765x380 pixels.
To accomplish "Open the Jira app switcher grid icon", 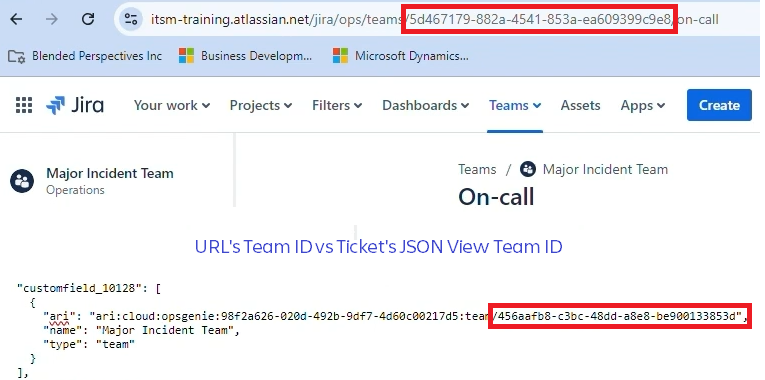I will 24,105.
